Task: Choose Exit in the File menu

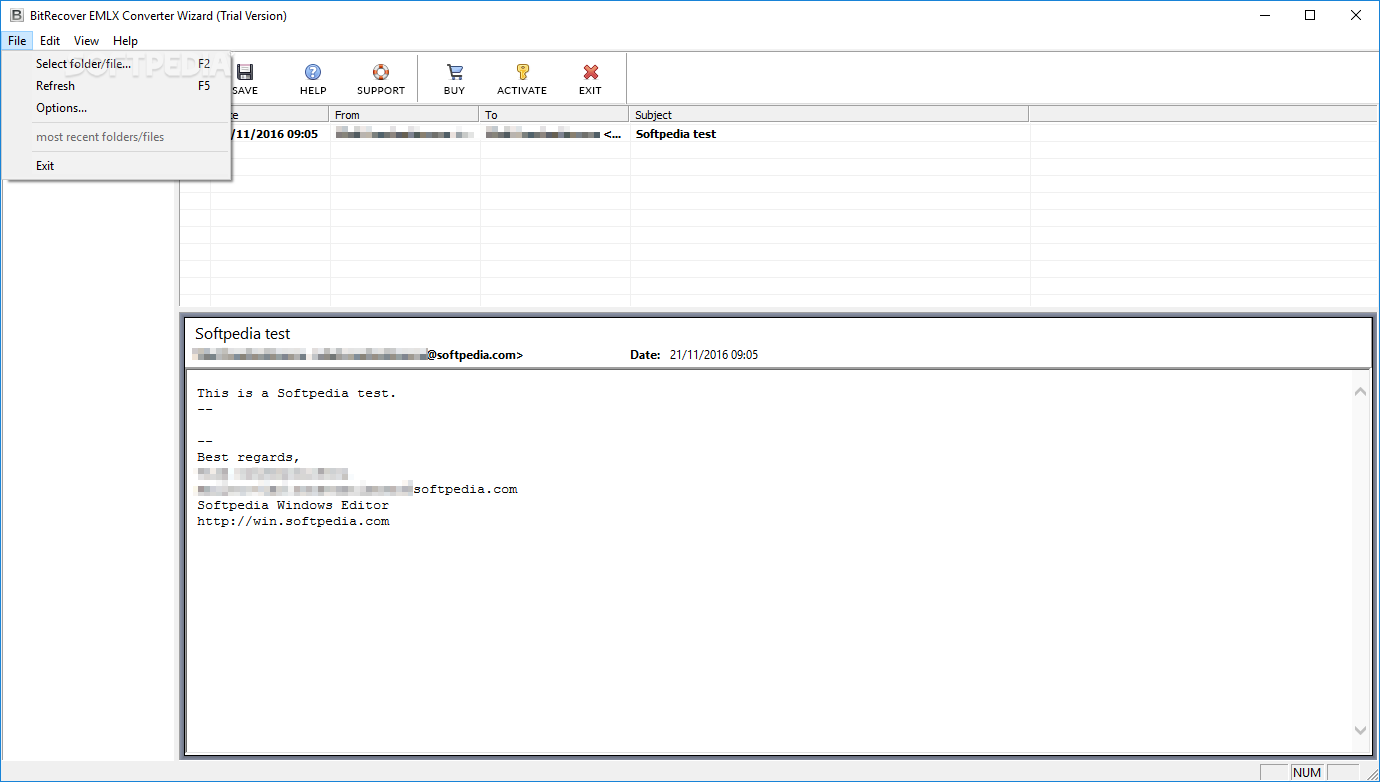Action: [117, 166]
